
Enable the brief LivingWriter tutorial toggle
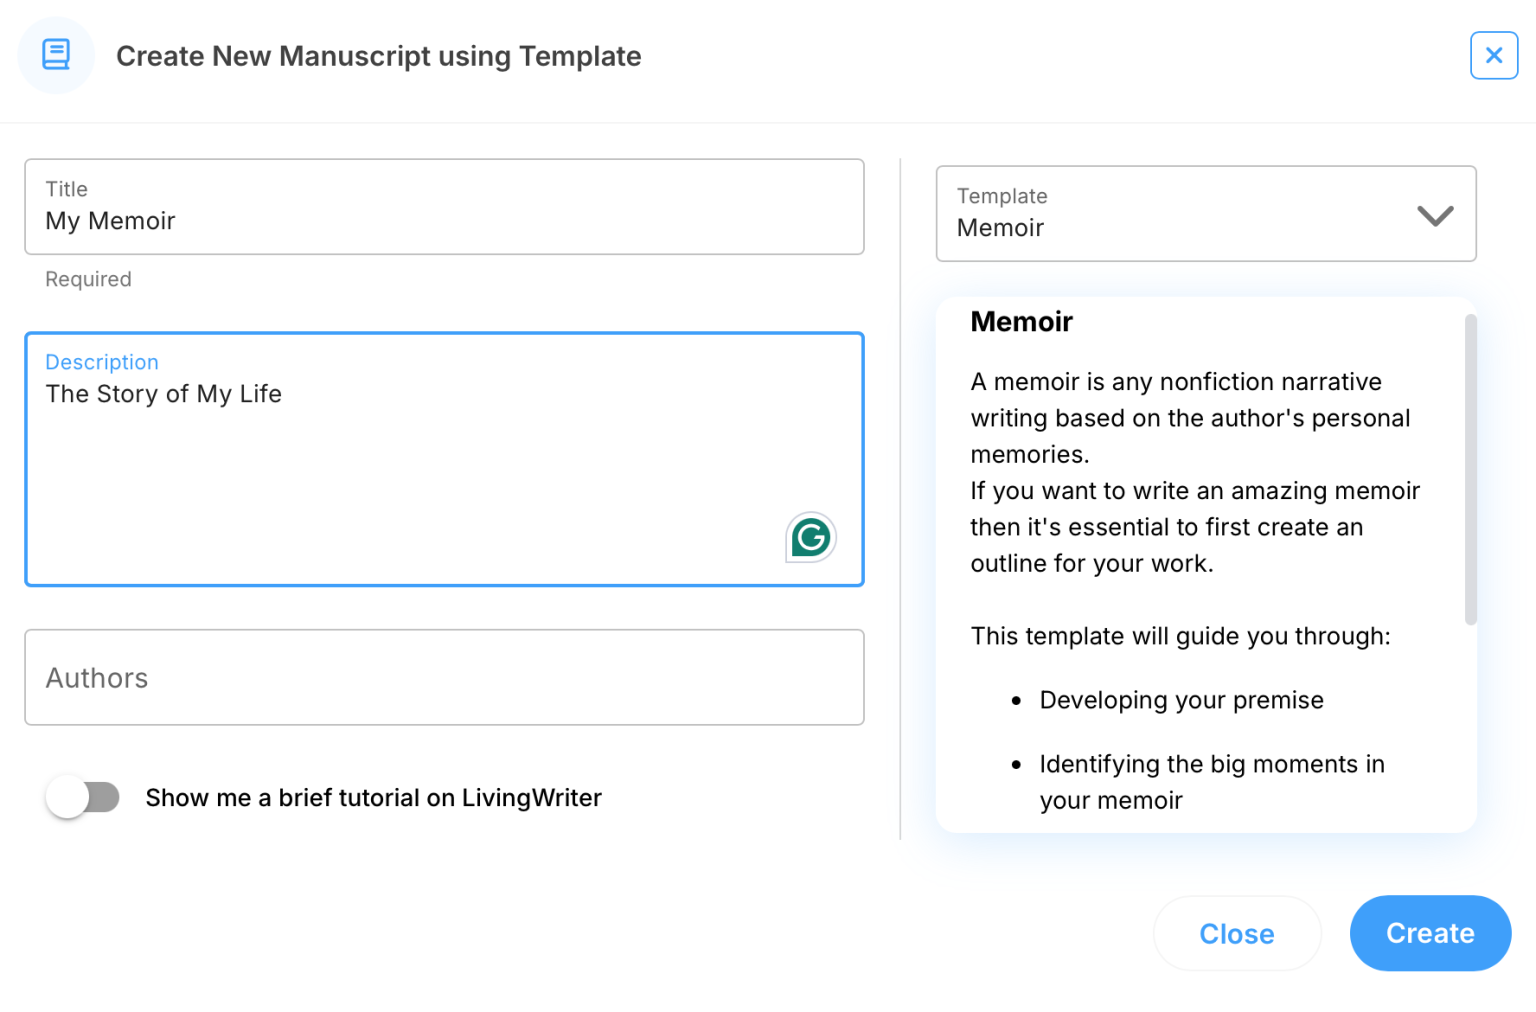82,797
